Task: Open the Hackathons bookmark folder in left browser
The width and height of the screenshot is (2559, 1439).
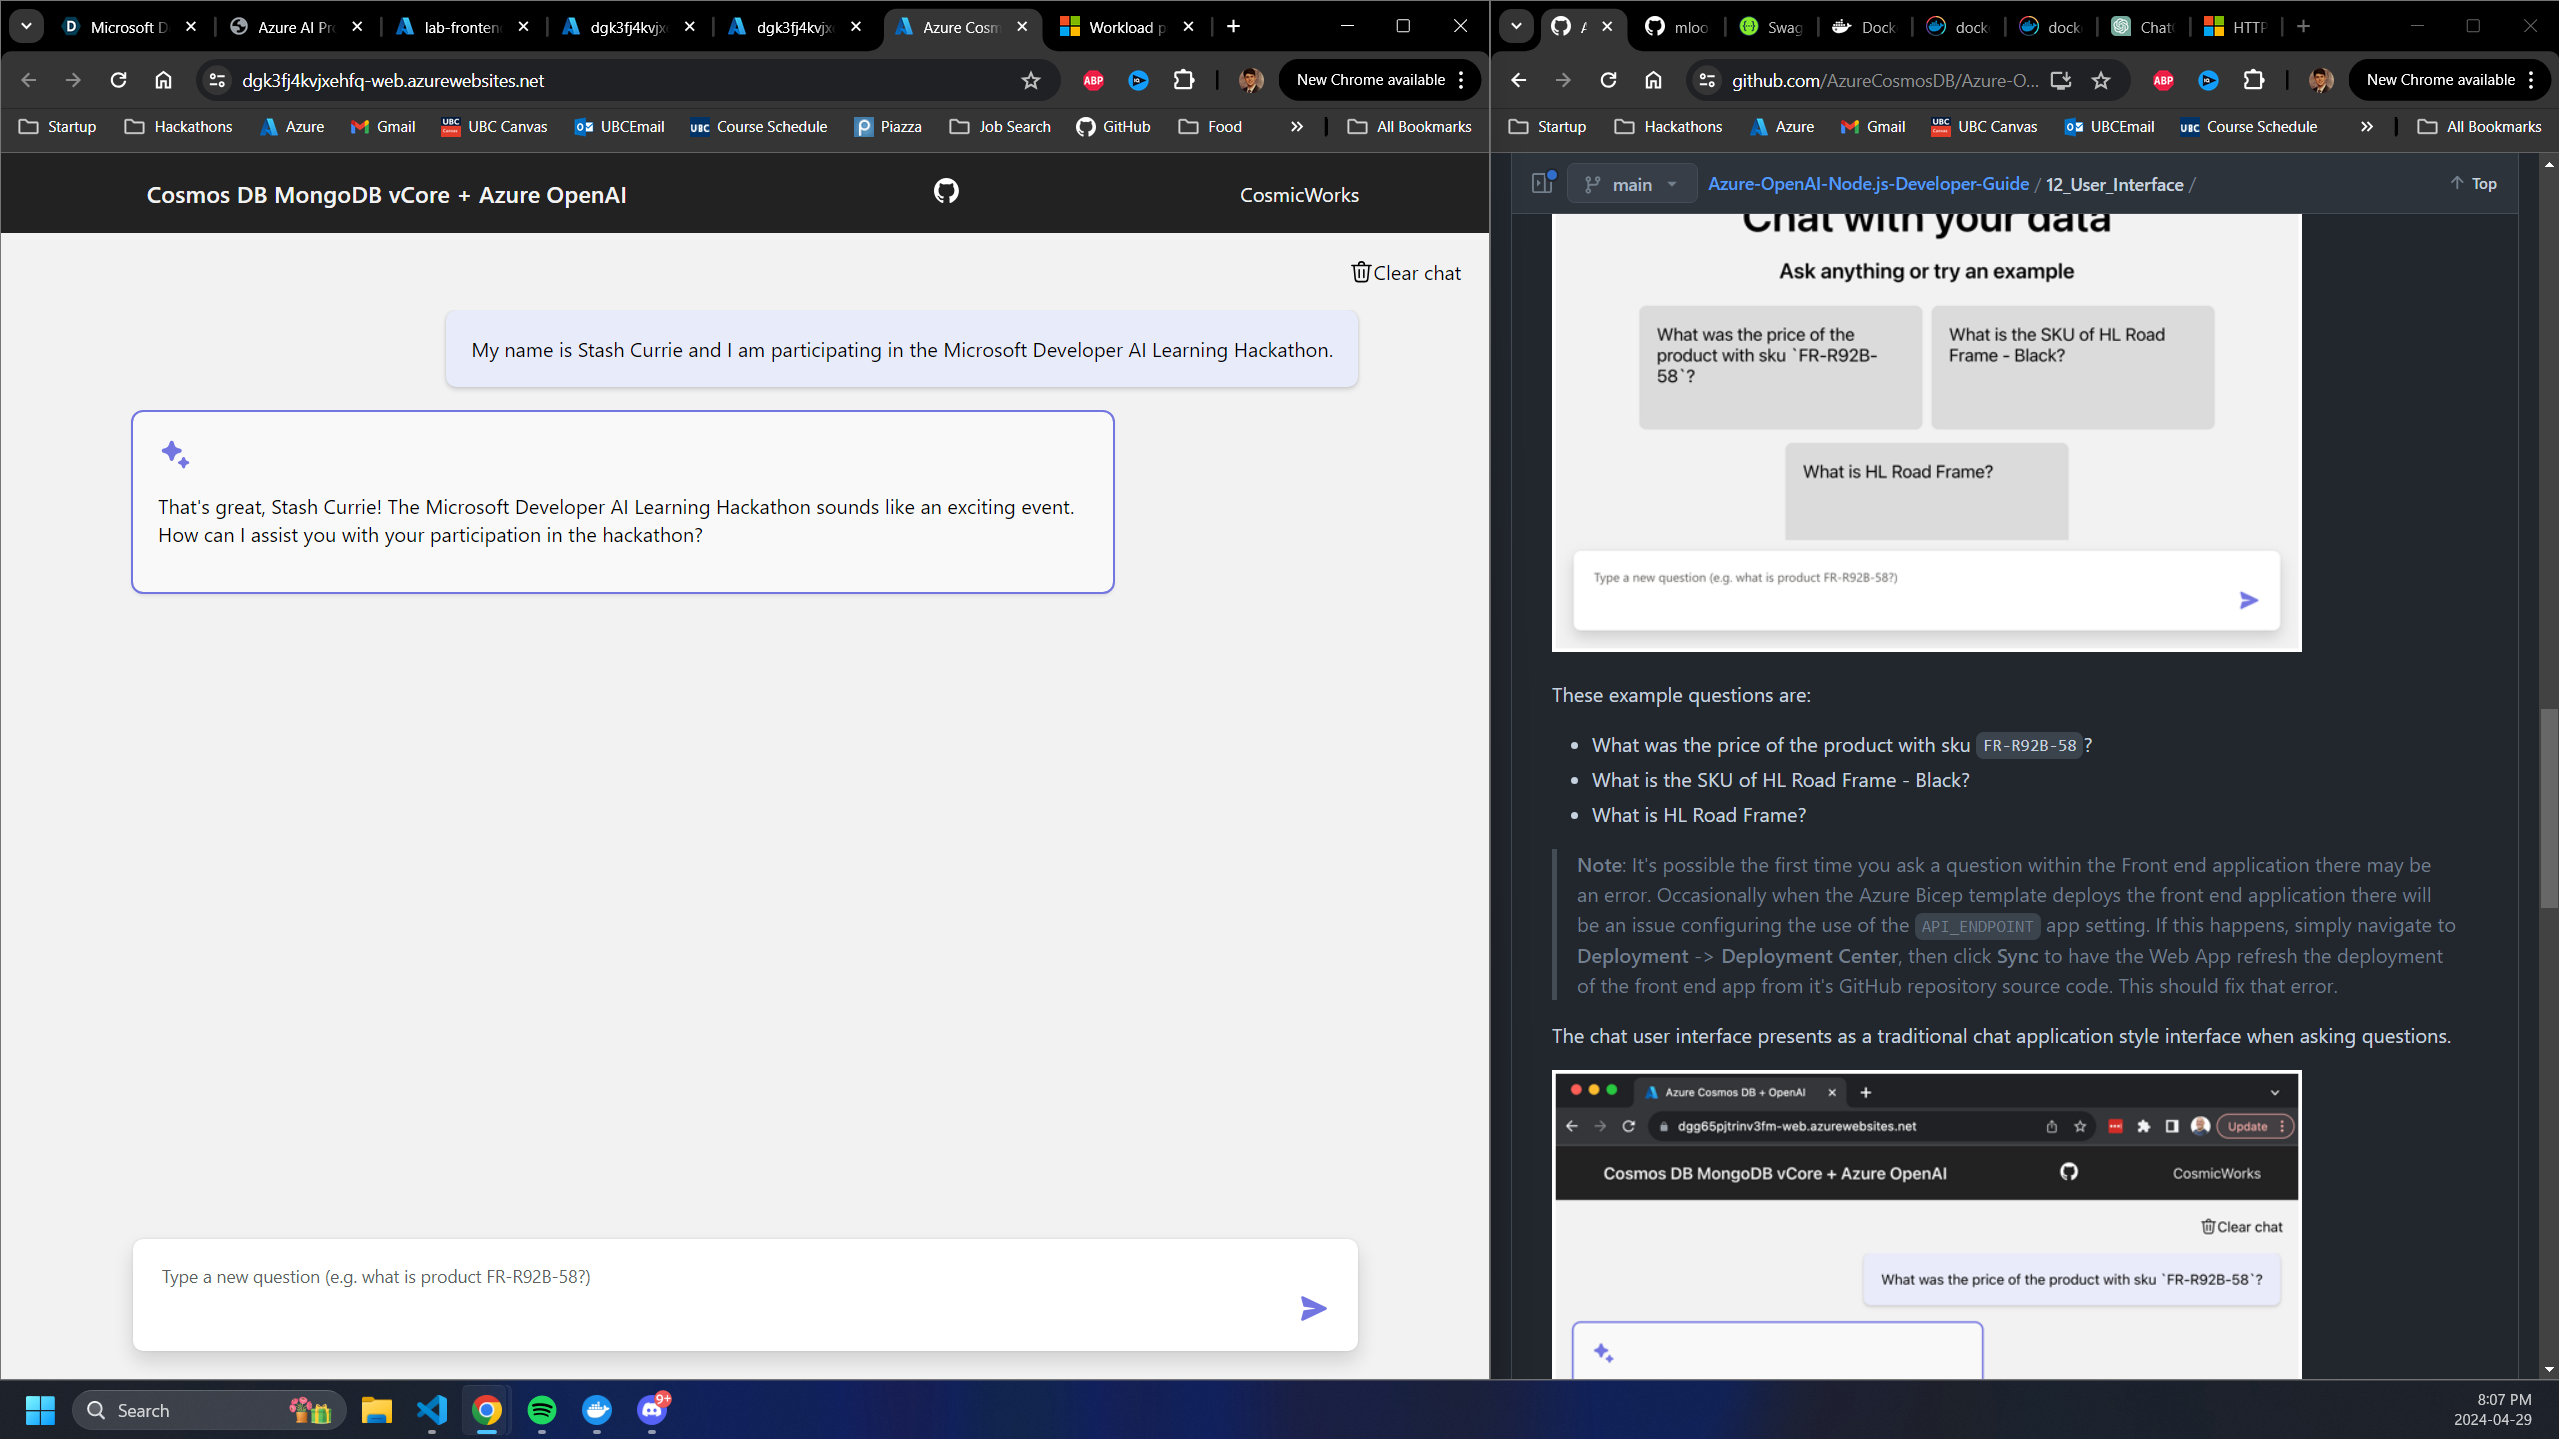Action: pos(179,127)
